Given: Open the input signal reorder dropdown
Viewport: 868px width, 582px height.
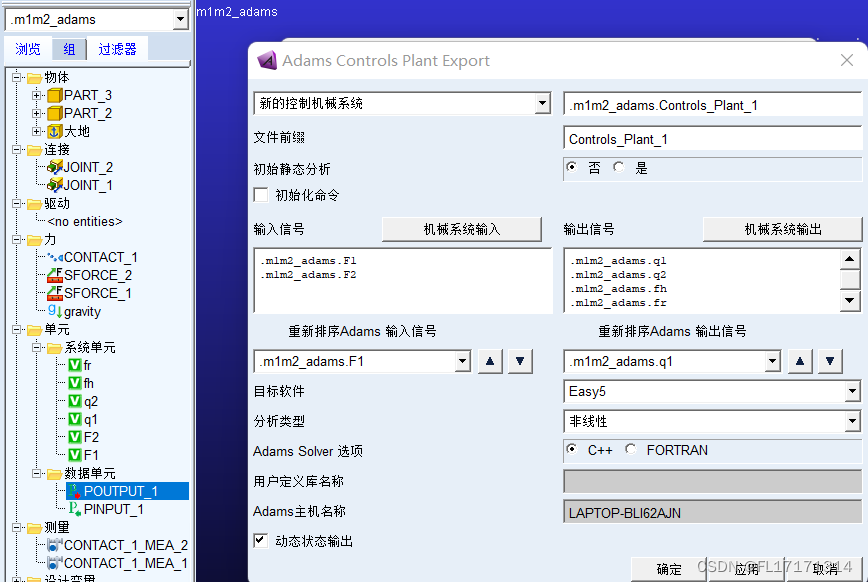Looking at the screenshot, I should (463, 362).
